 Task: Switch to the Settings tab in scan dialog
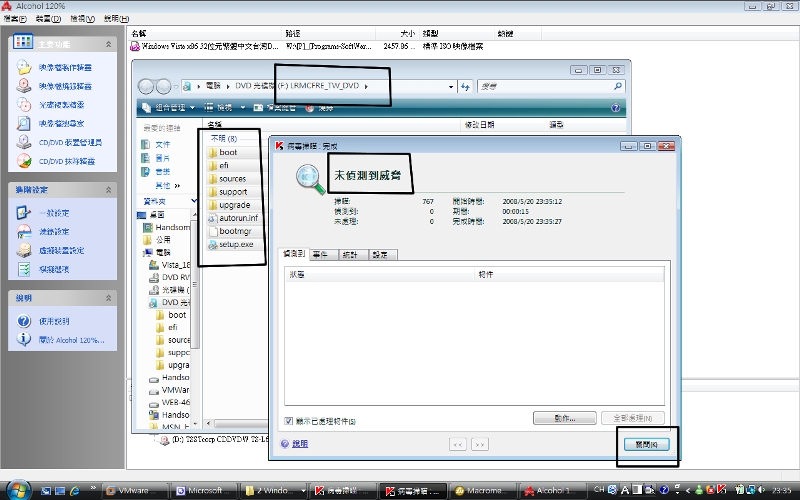pos(382,255)
